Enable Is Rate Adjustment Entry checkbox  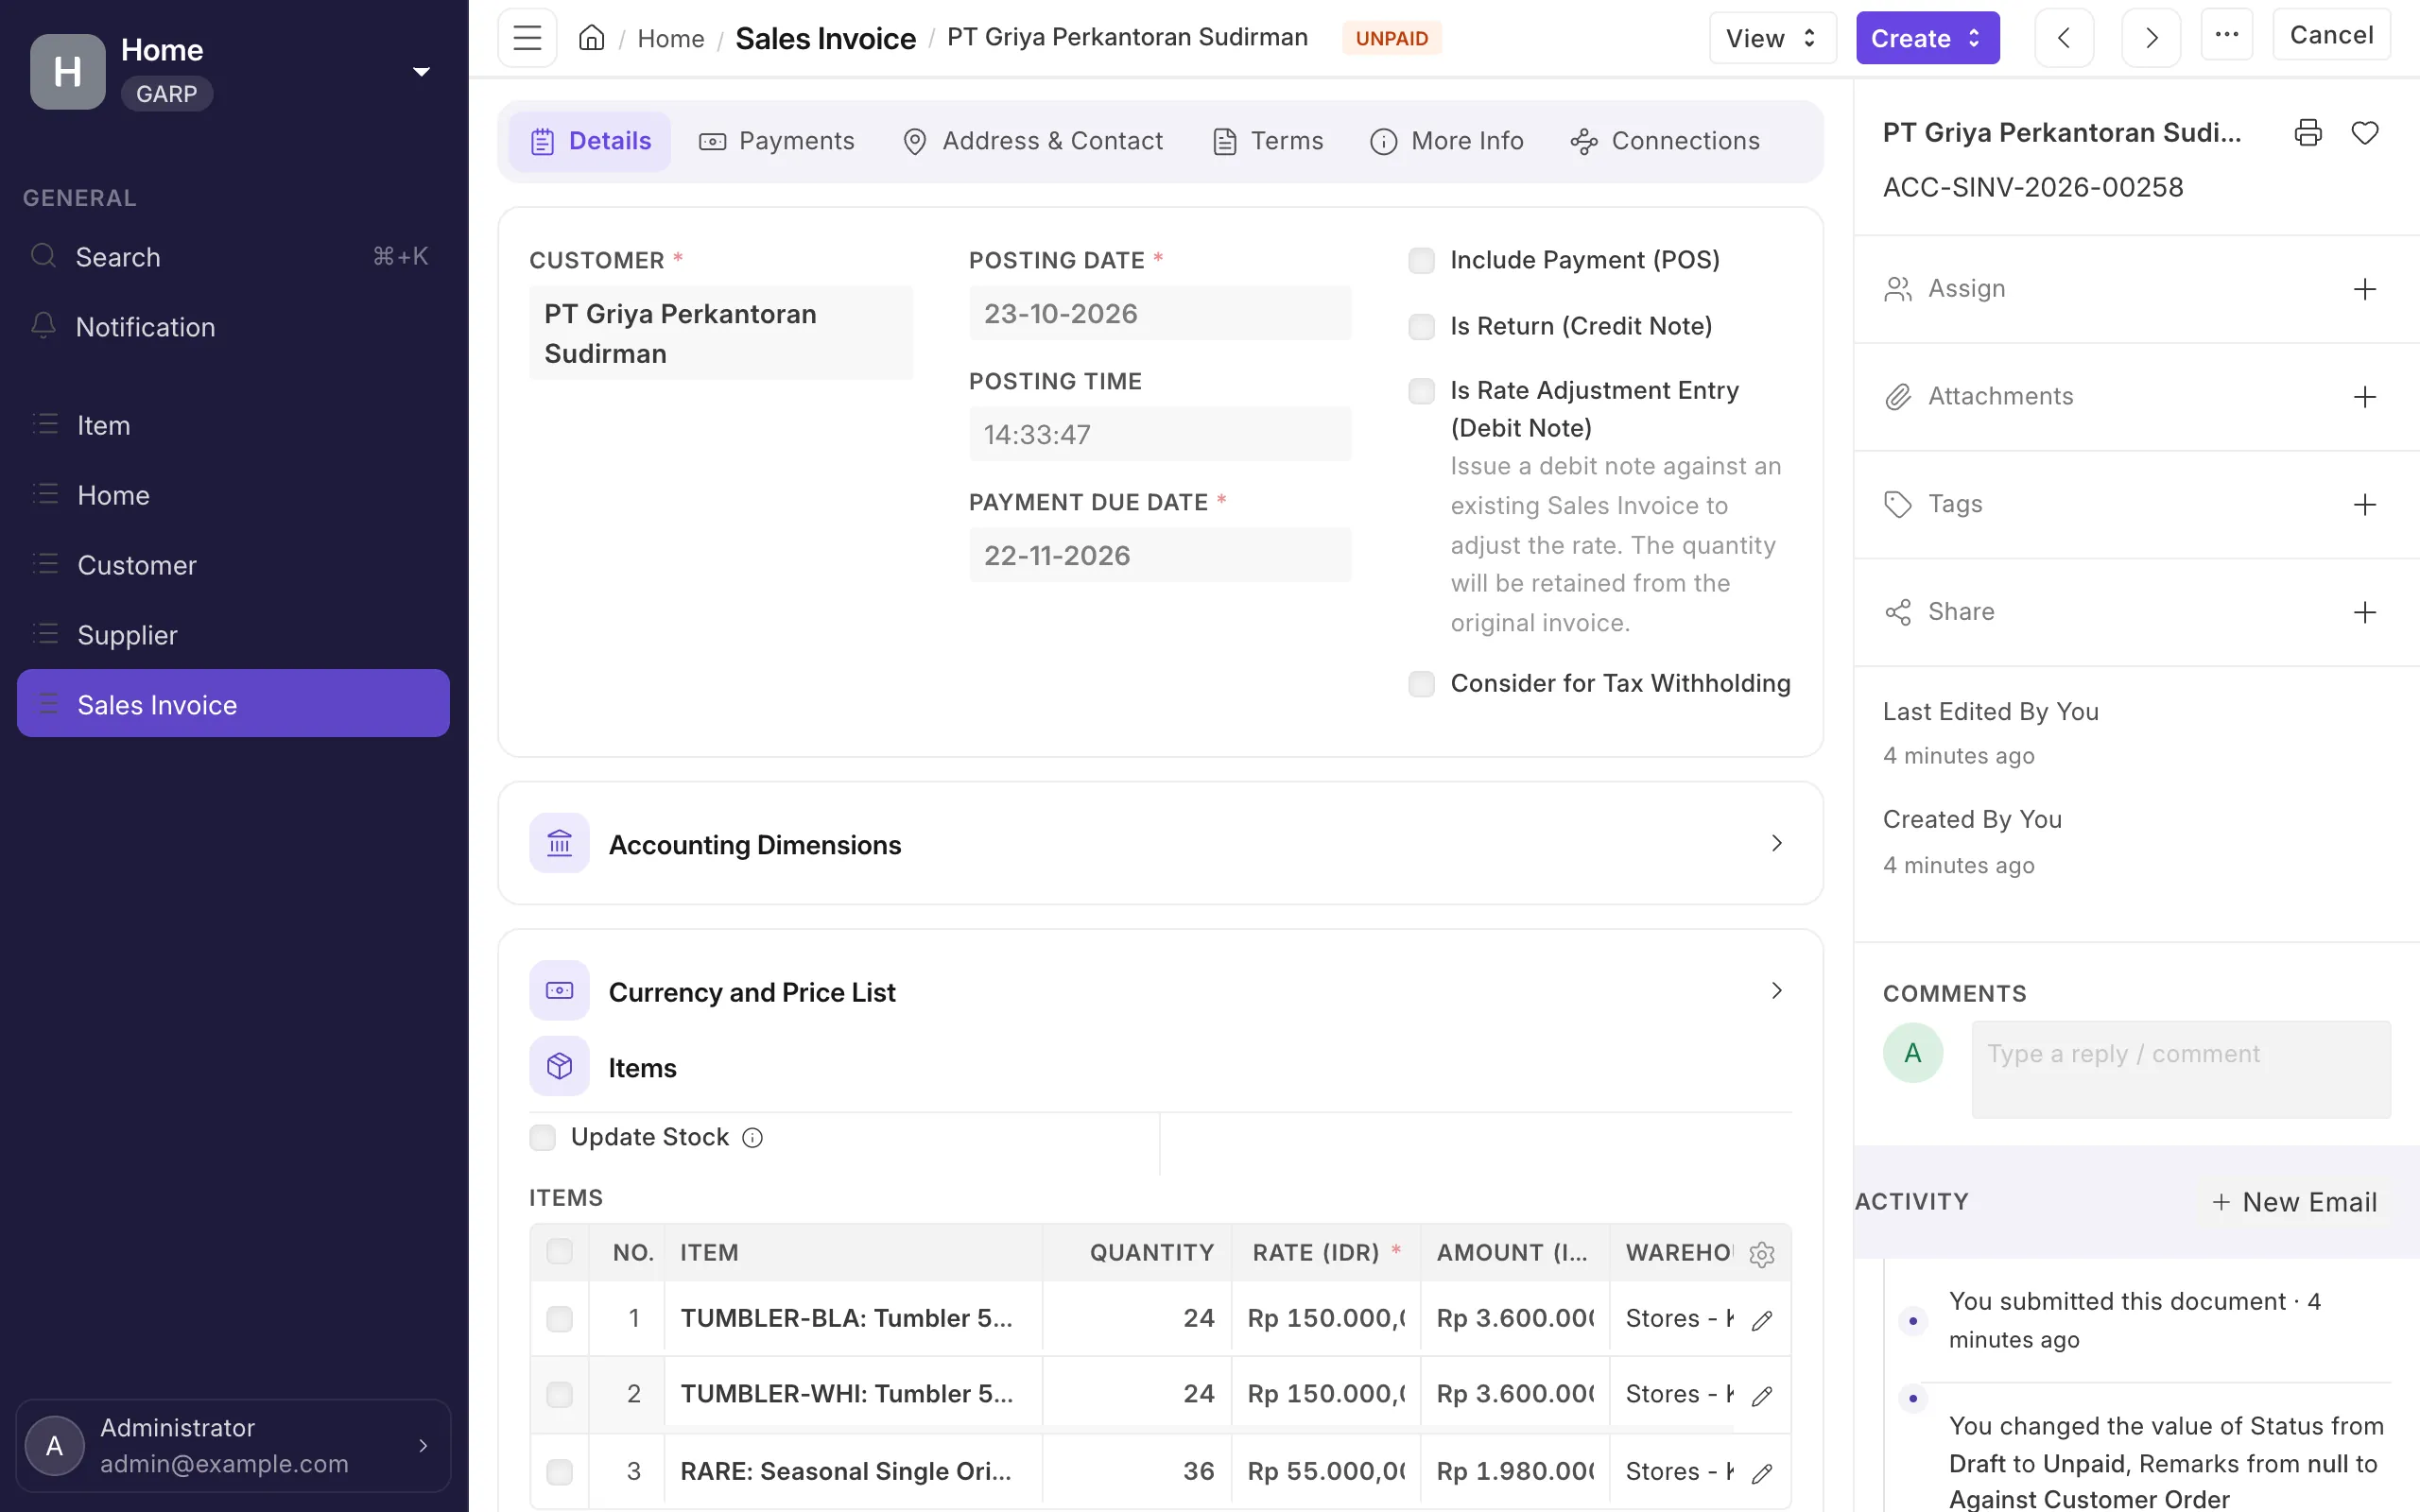[1421, 391]
